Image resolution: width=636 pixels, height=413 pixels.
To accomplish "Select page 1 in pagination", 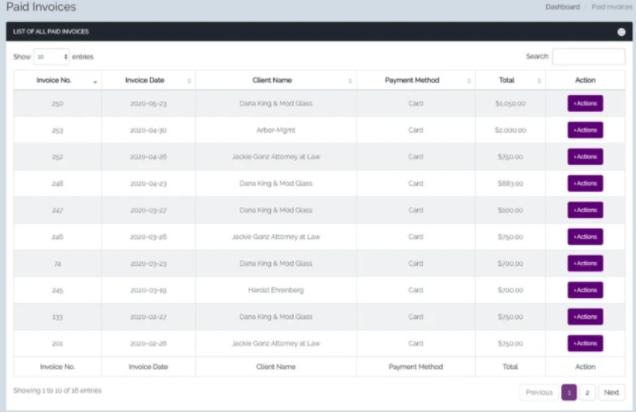I will (x=569, y=392).
